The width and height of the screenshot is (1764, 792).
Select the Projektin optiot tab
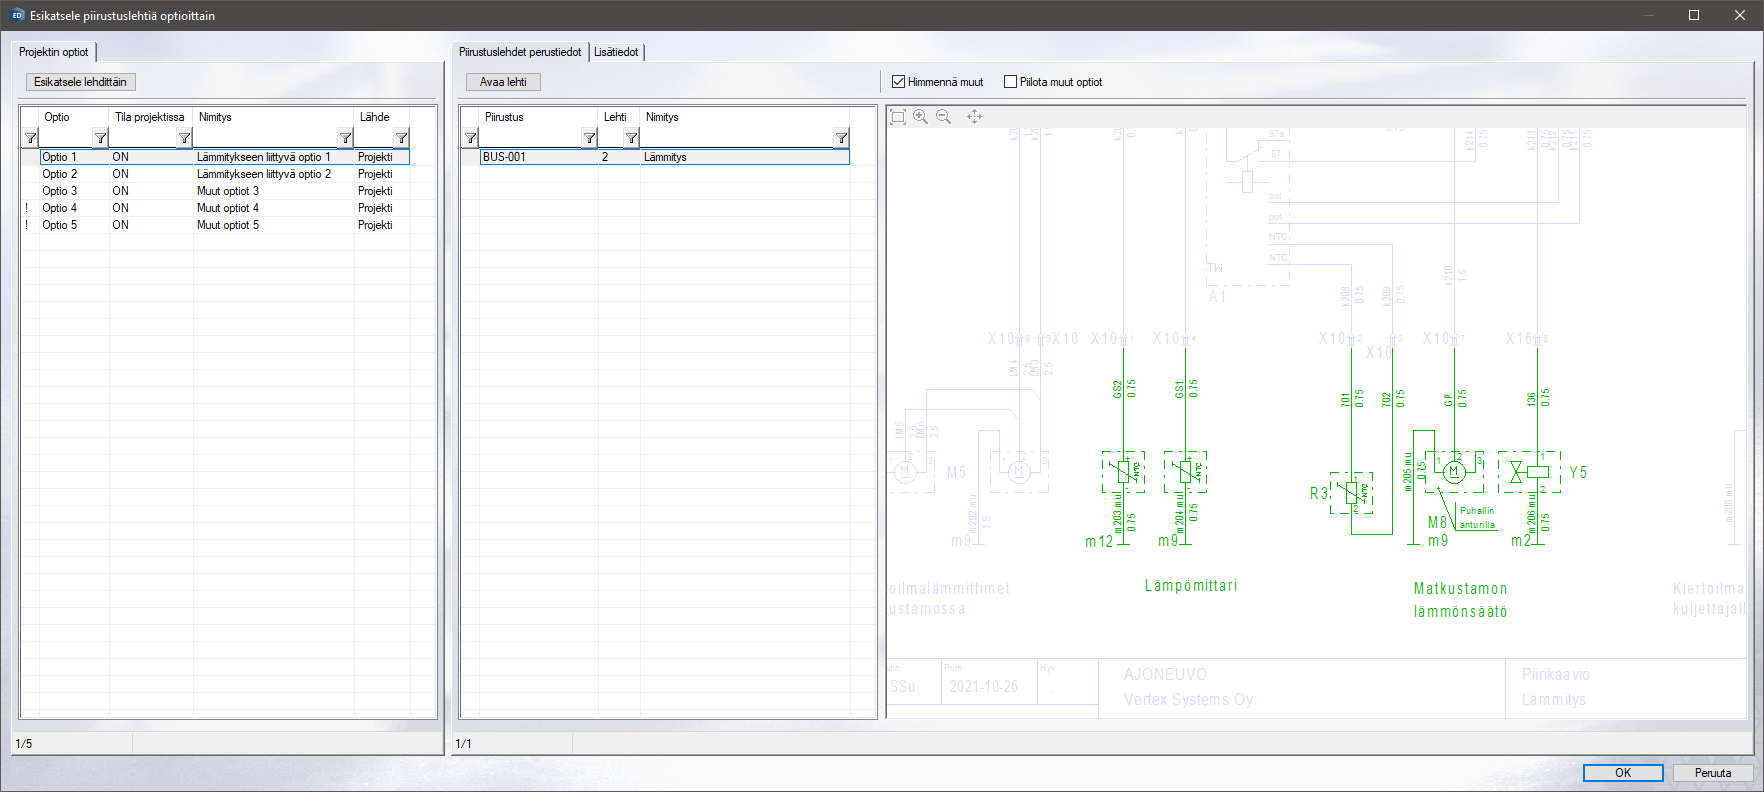[x=54, y=52]
